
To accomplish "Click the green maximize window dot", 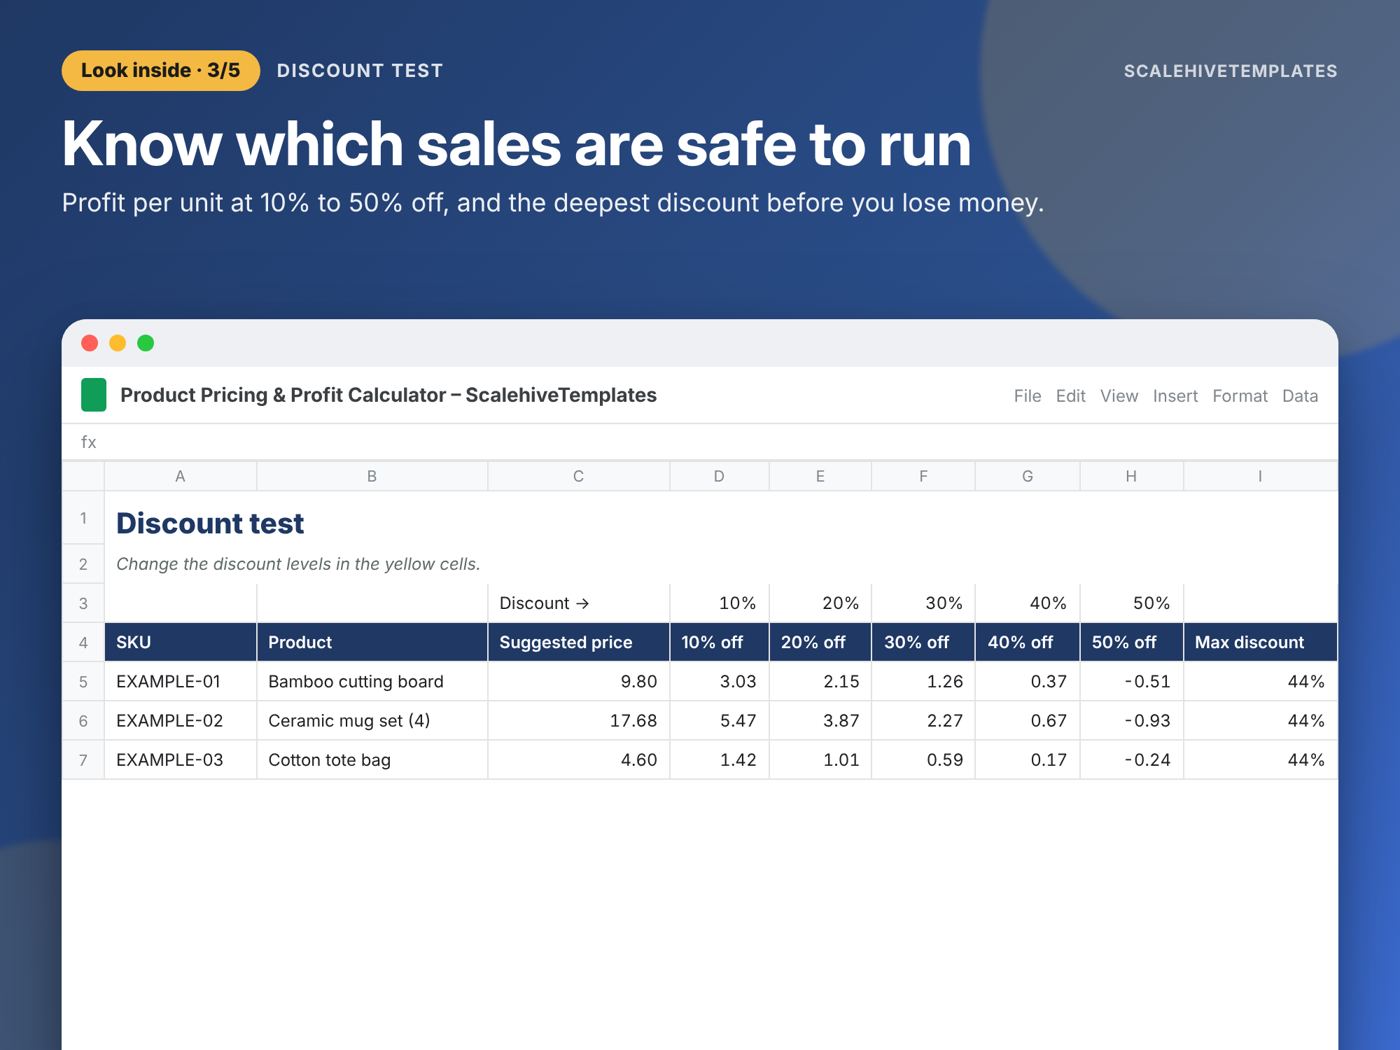I will coord(145,343).
